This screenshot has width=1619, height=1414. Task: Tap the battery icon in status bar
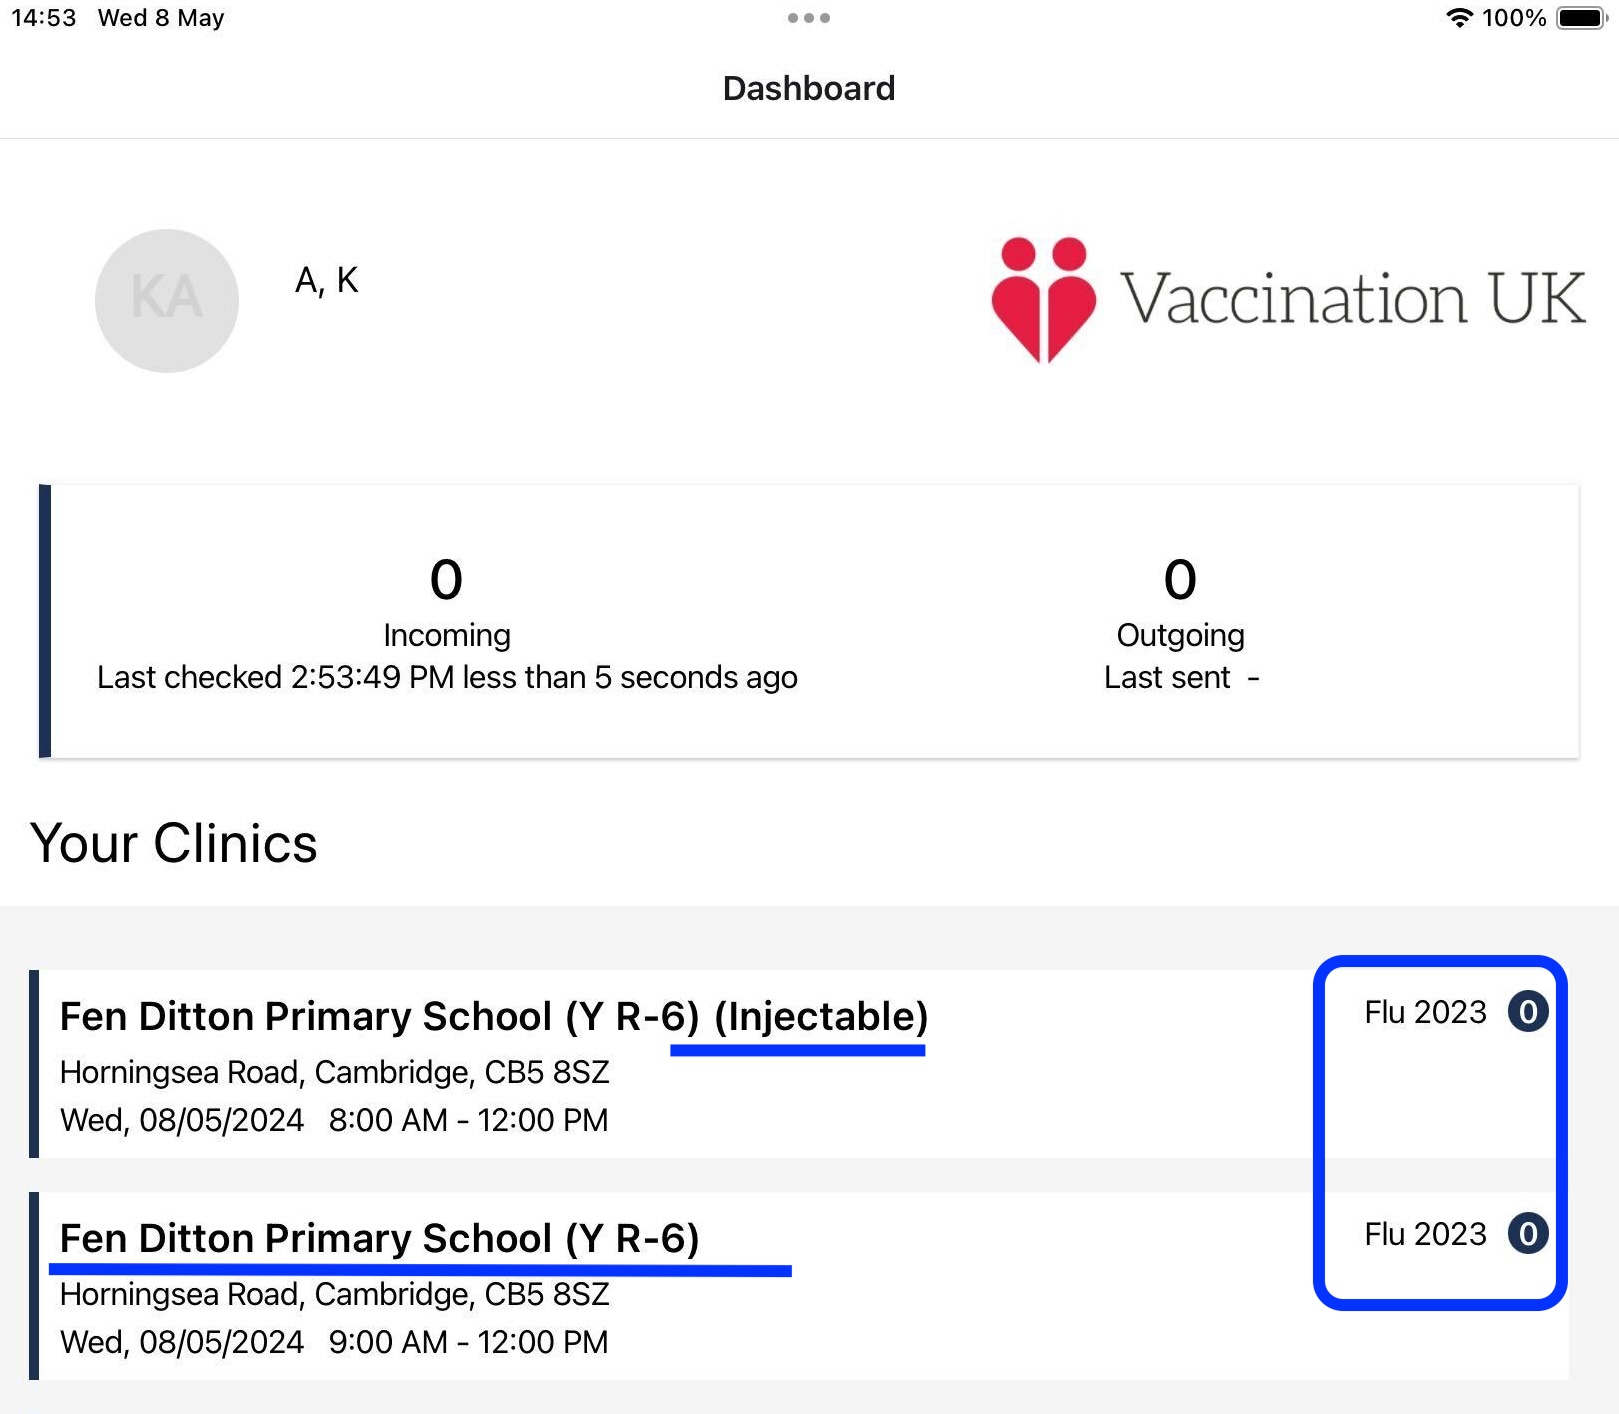pyautogui.click(x=1581, y=18)
